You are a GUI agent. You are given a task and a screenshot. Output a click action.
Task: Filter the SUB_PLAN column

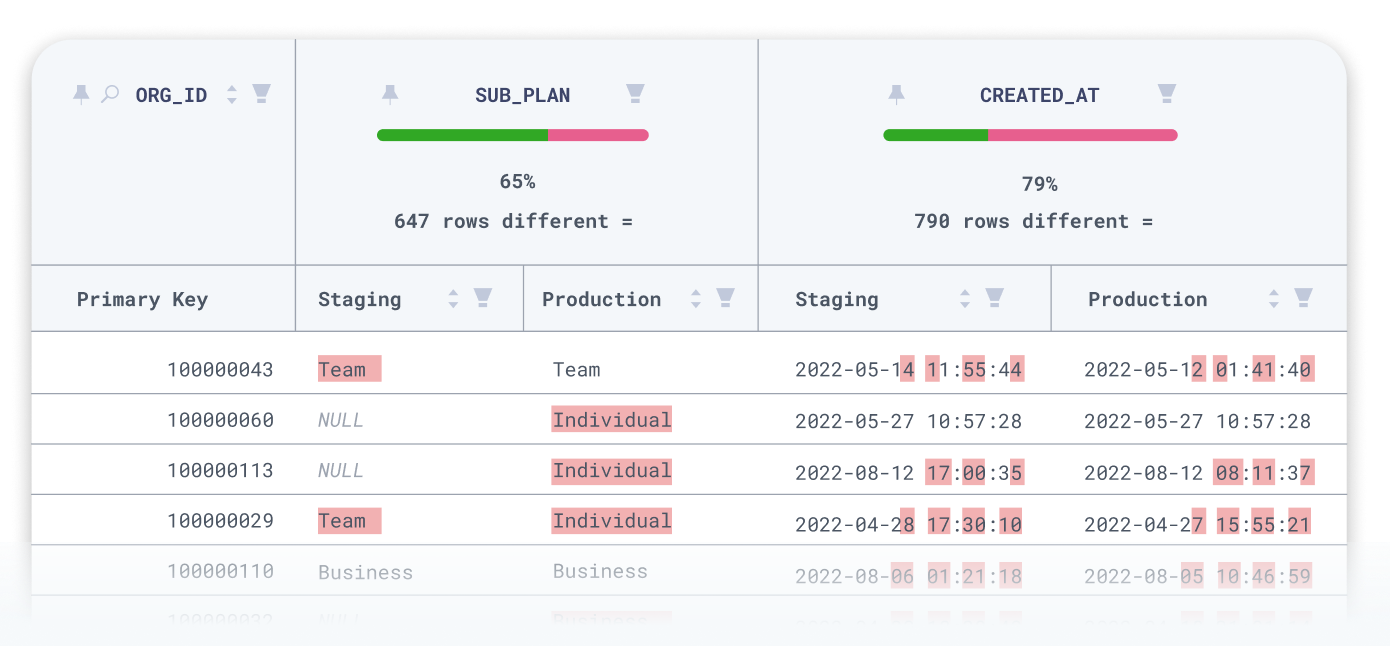(x=635, y=93)
